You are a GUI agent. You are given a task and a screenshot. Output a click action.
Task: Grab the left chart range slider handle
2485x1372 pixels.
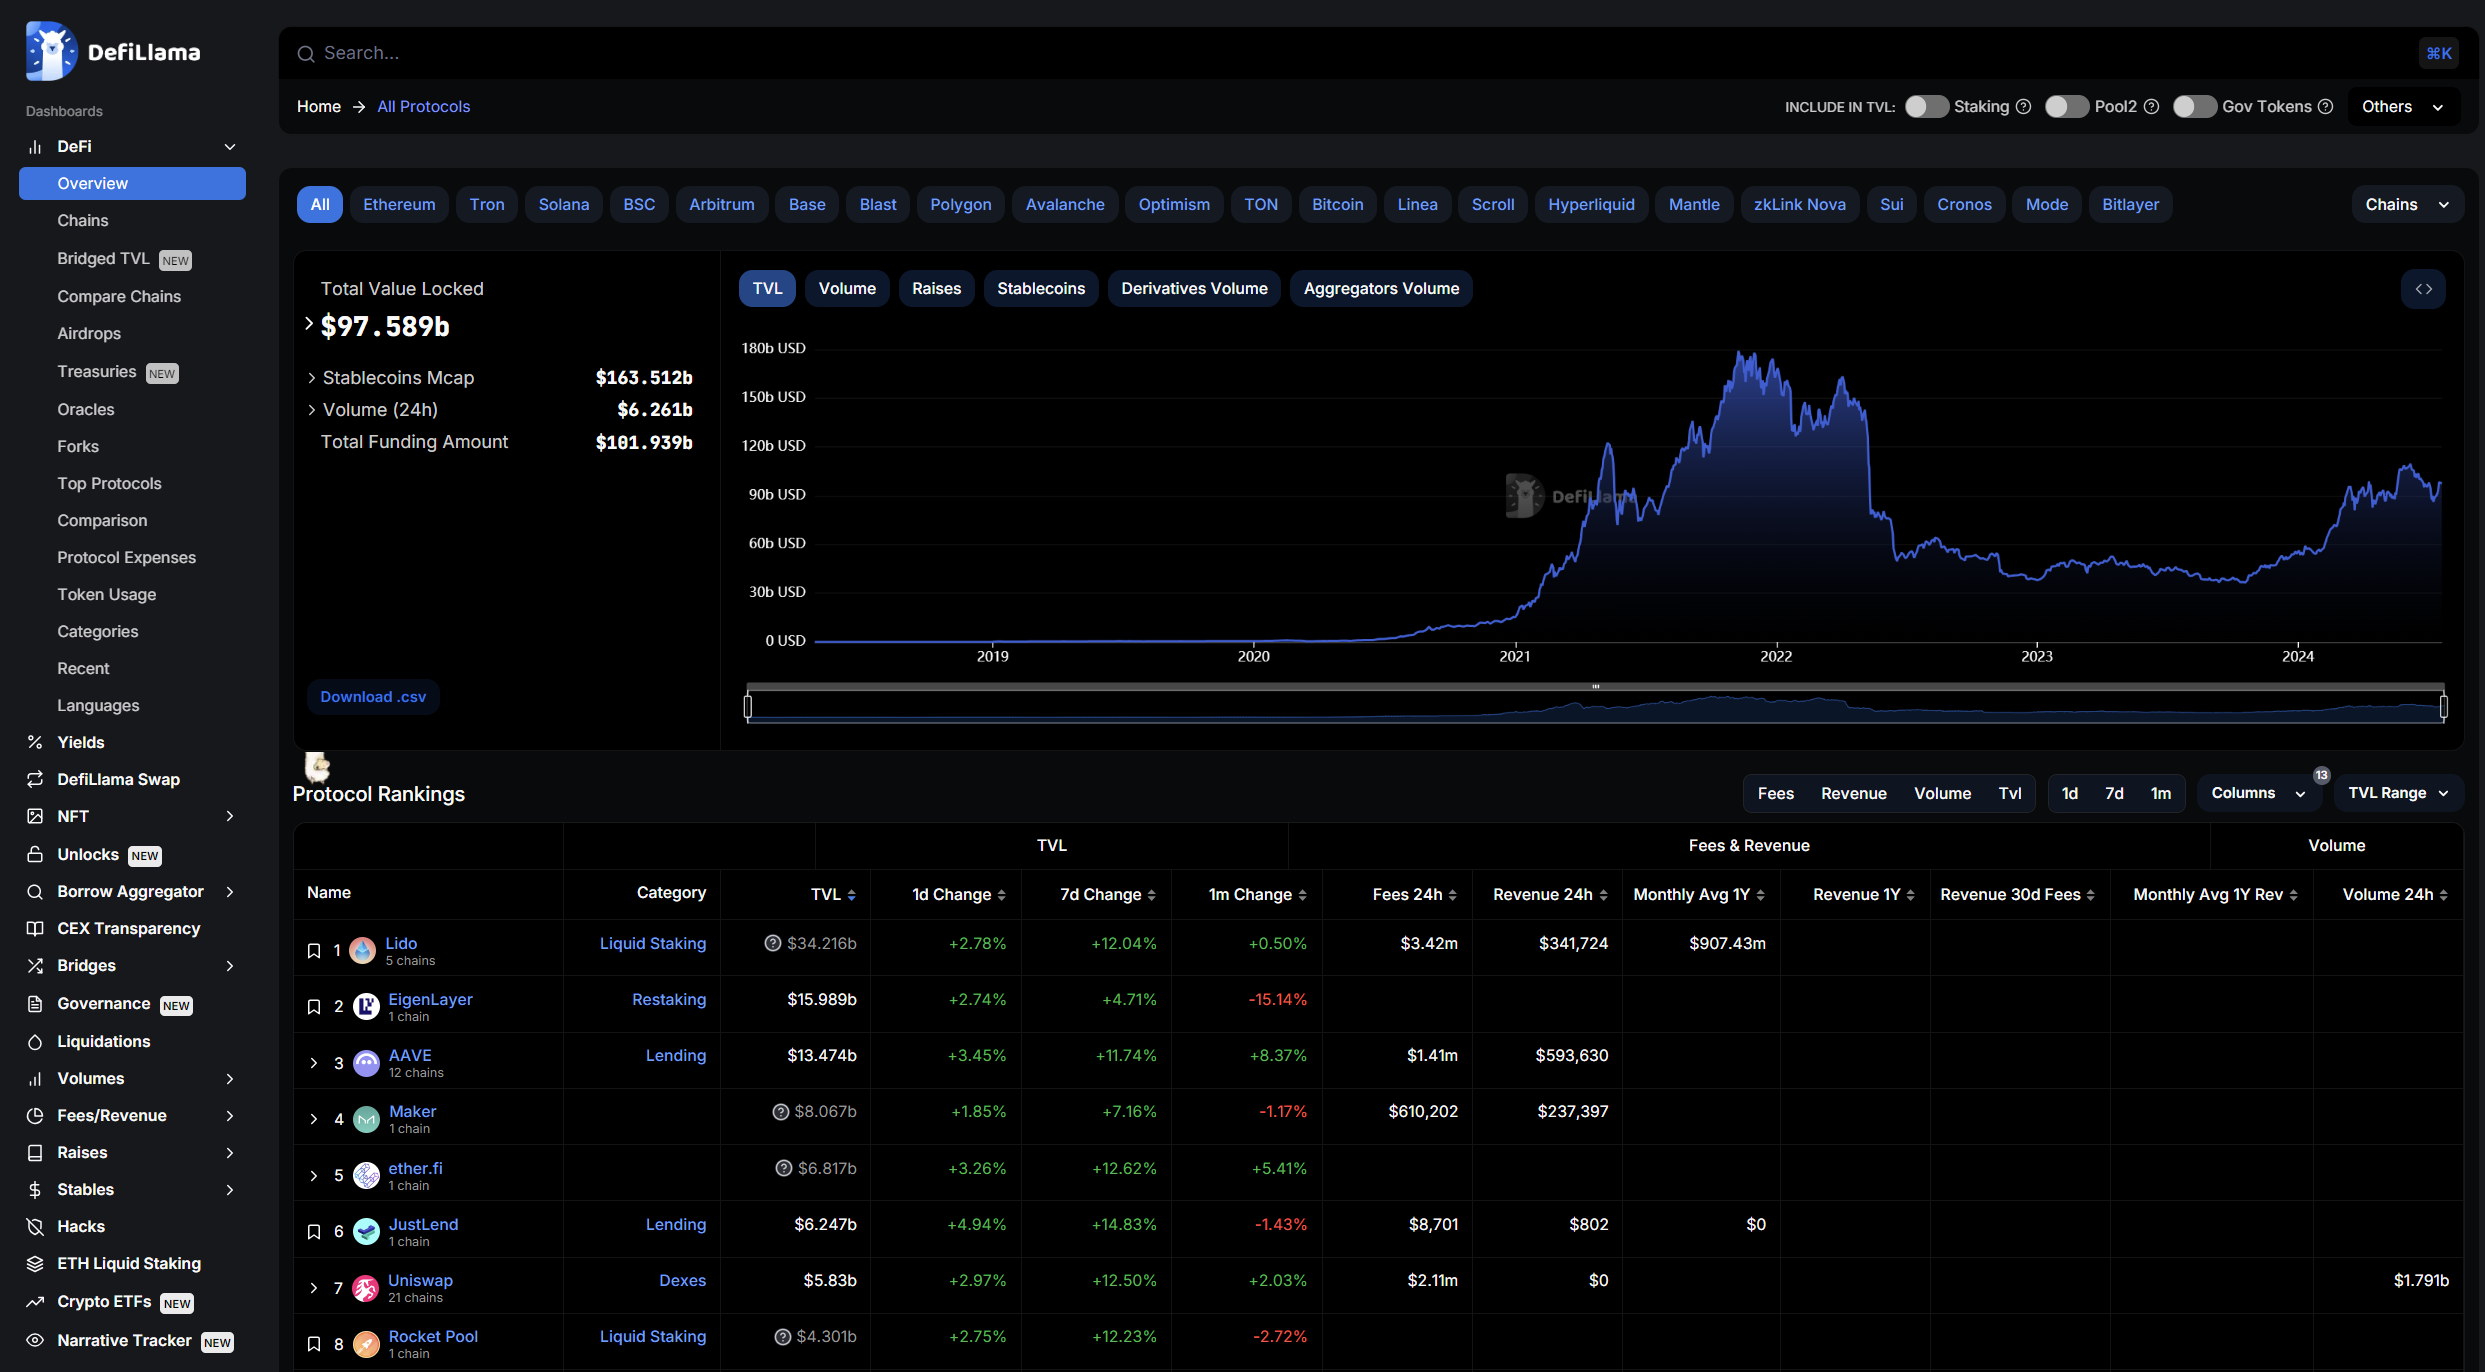pyautogui.click(x=748, y=707)
